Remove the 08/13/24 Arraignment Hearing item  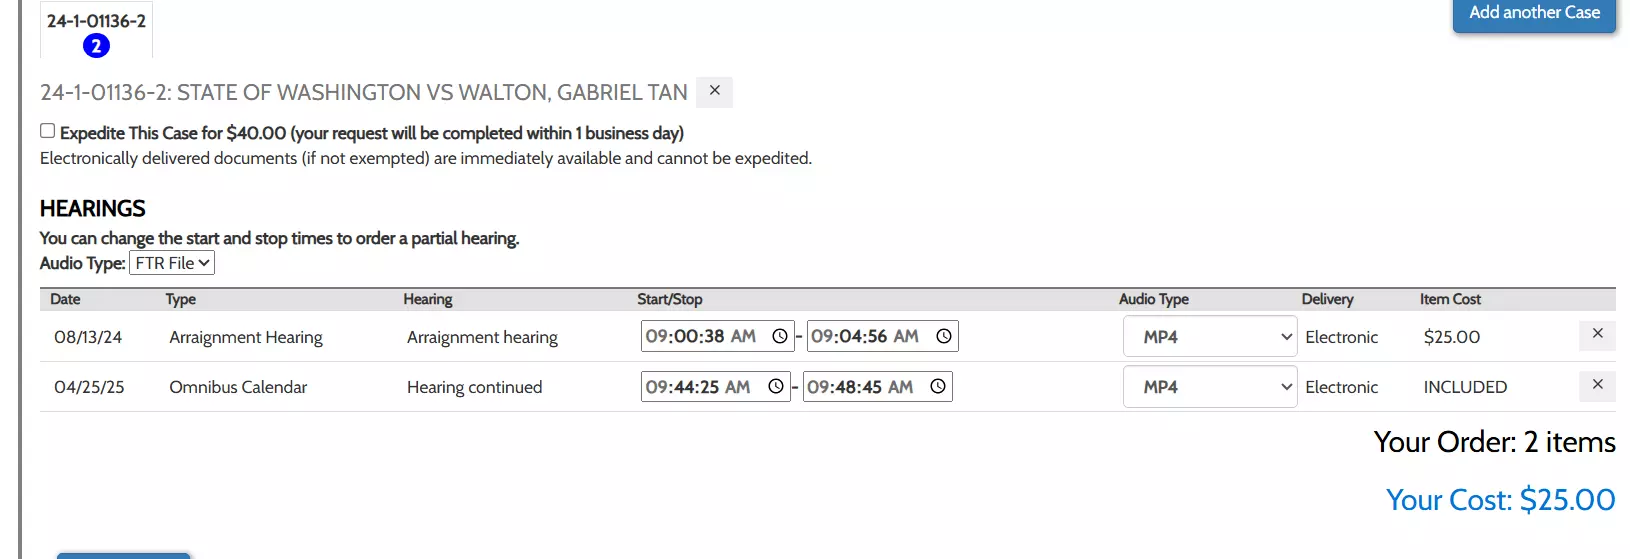coord(1597,334)
